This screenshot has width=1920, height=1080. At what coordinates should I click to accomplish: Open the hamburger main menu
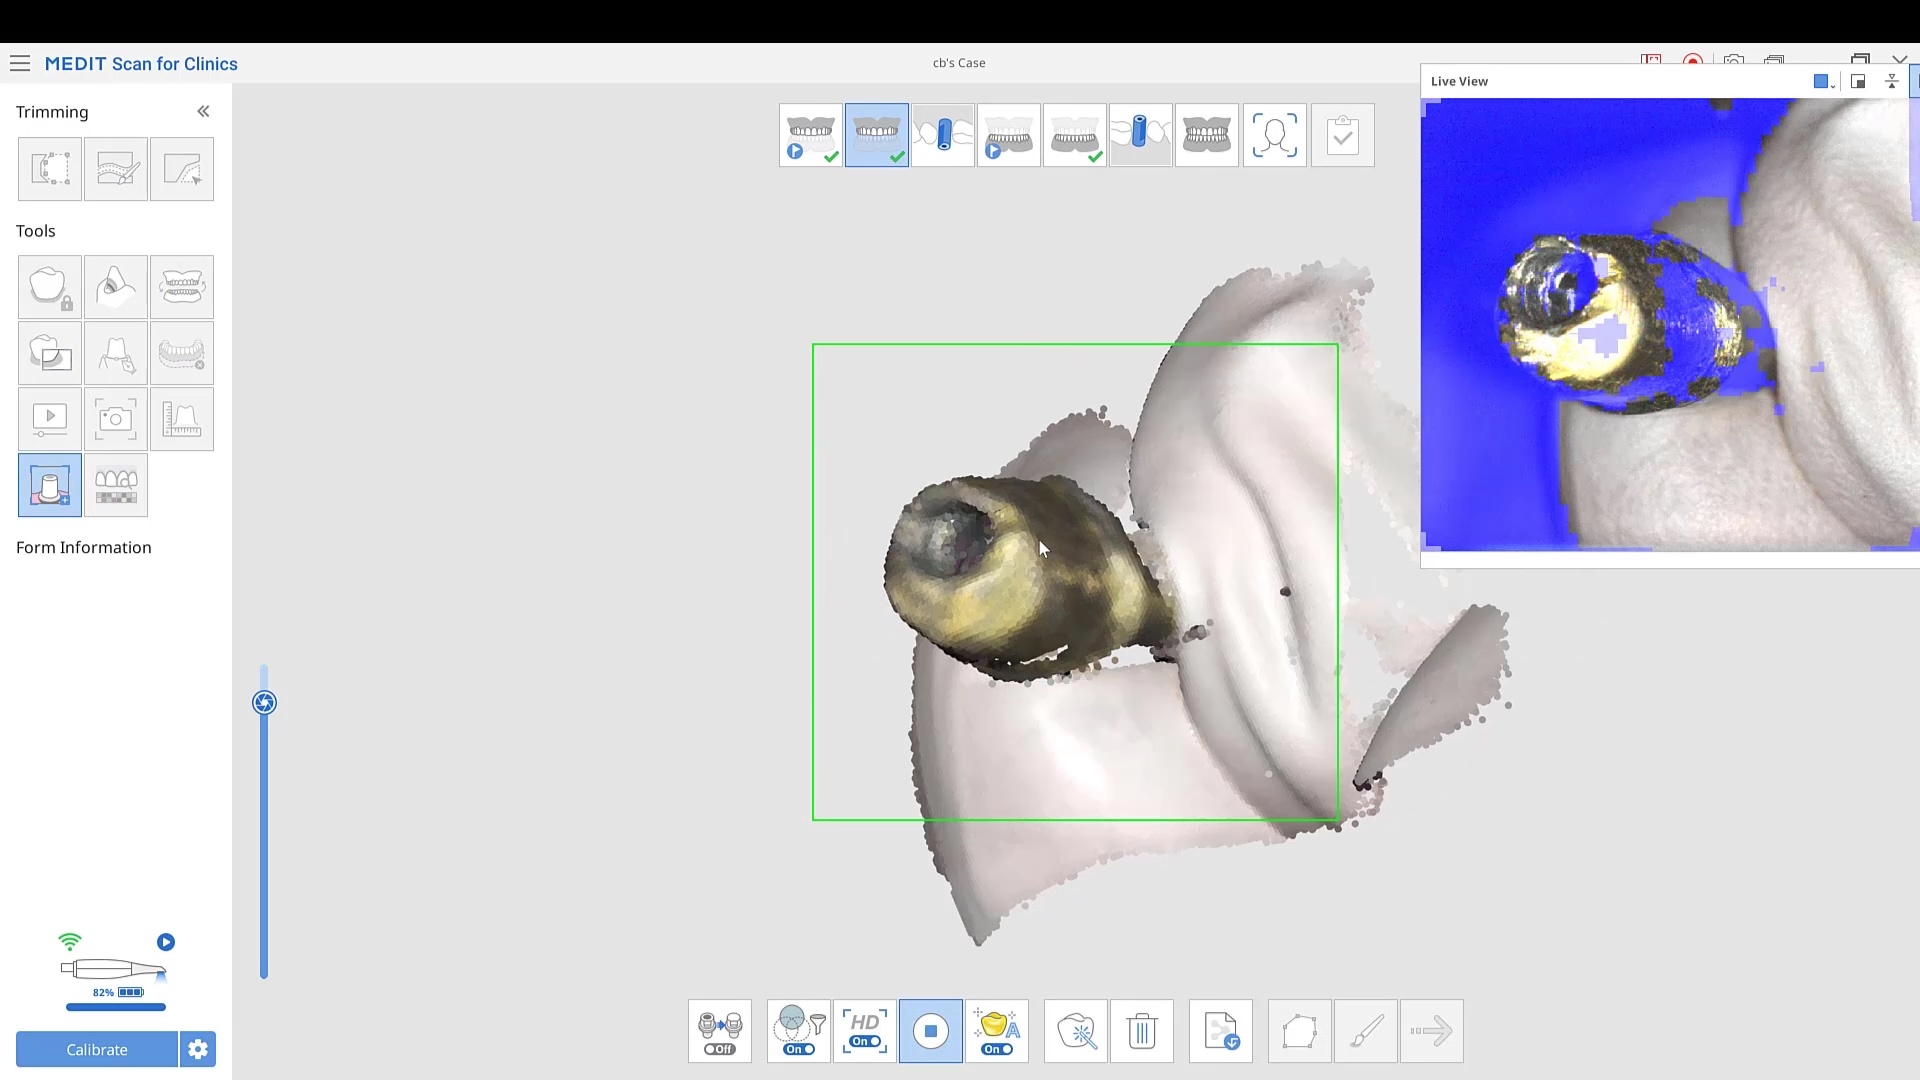pos(20,63)
